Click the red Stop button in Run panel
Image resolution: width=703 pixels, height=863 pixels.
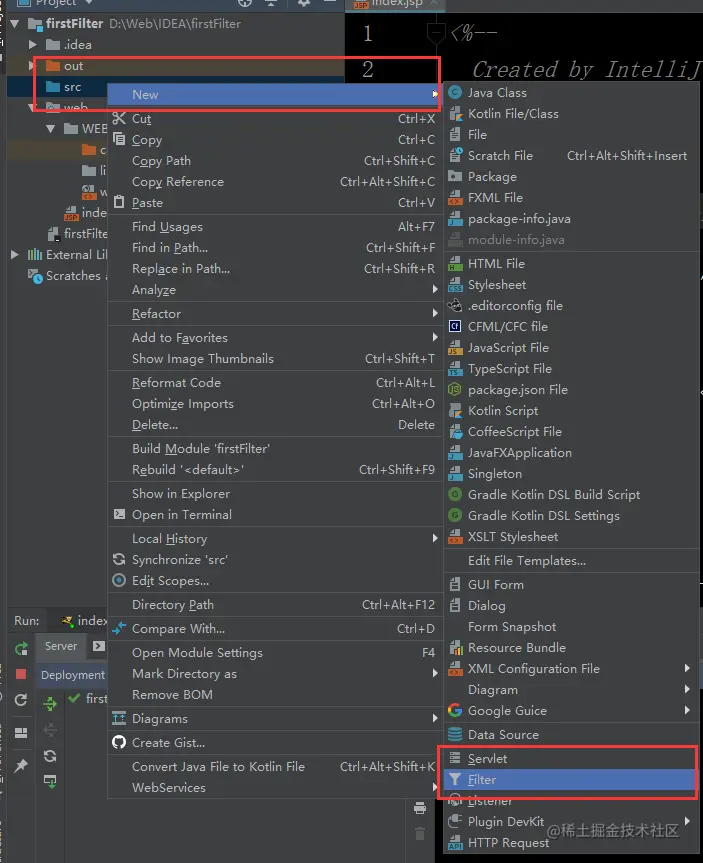pyautogui.click(x=21, y=674)
